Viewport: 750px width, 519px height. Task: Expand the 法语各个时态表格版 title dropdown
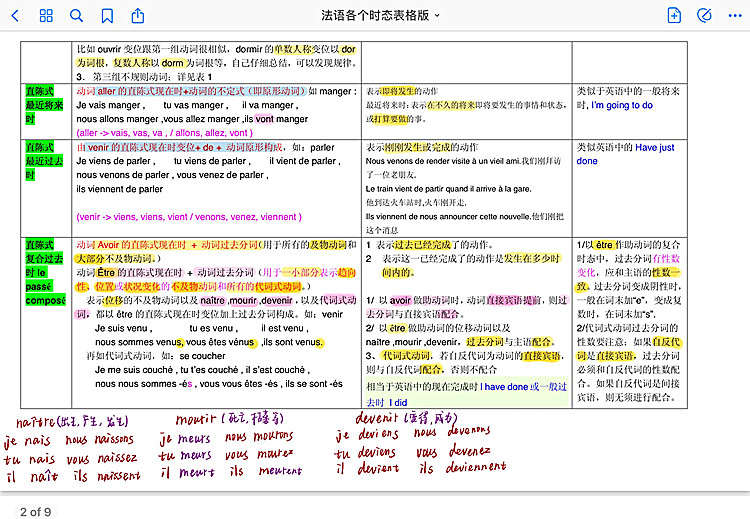381,16
